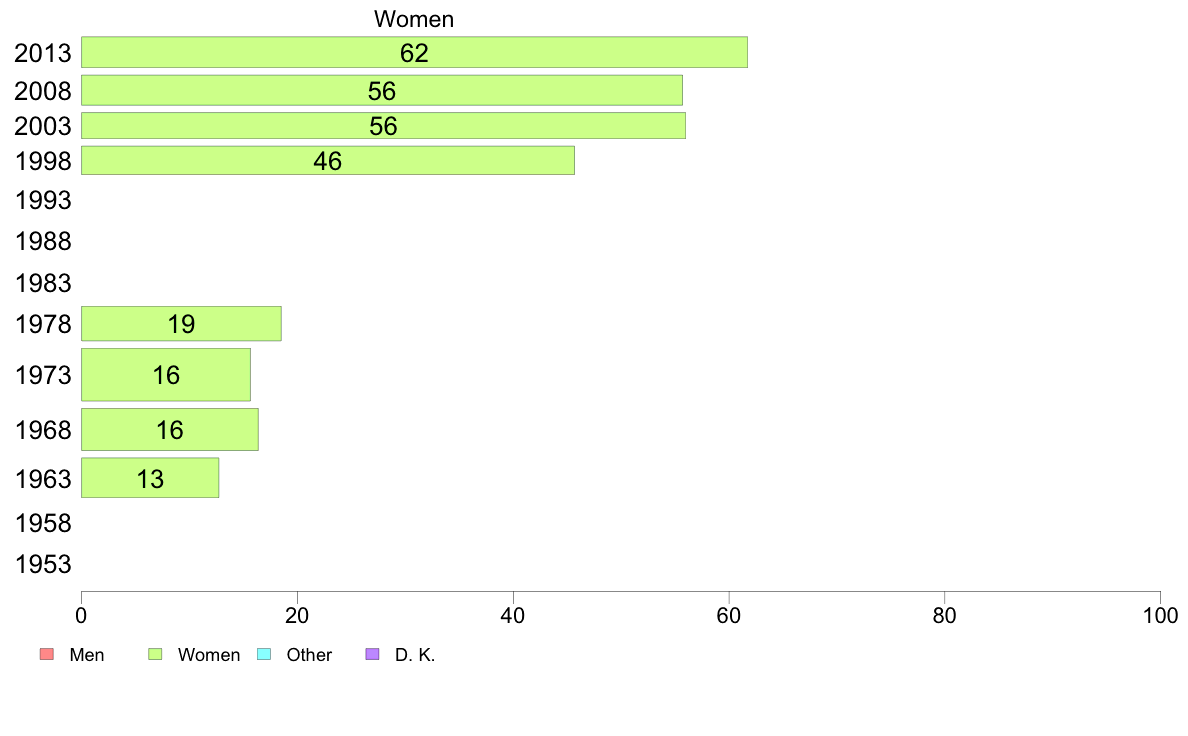The image size is (1188, 736).
Task: Click the purple D. K. legend swatch
Action: point(372,654)
